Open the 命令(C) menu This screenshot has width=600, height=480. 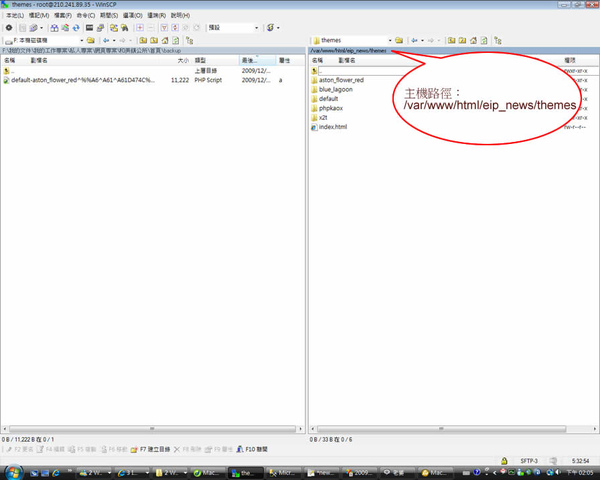pos(86,15)
